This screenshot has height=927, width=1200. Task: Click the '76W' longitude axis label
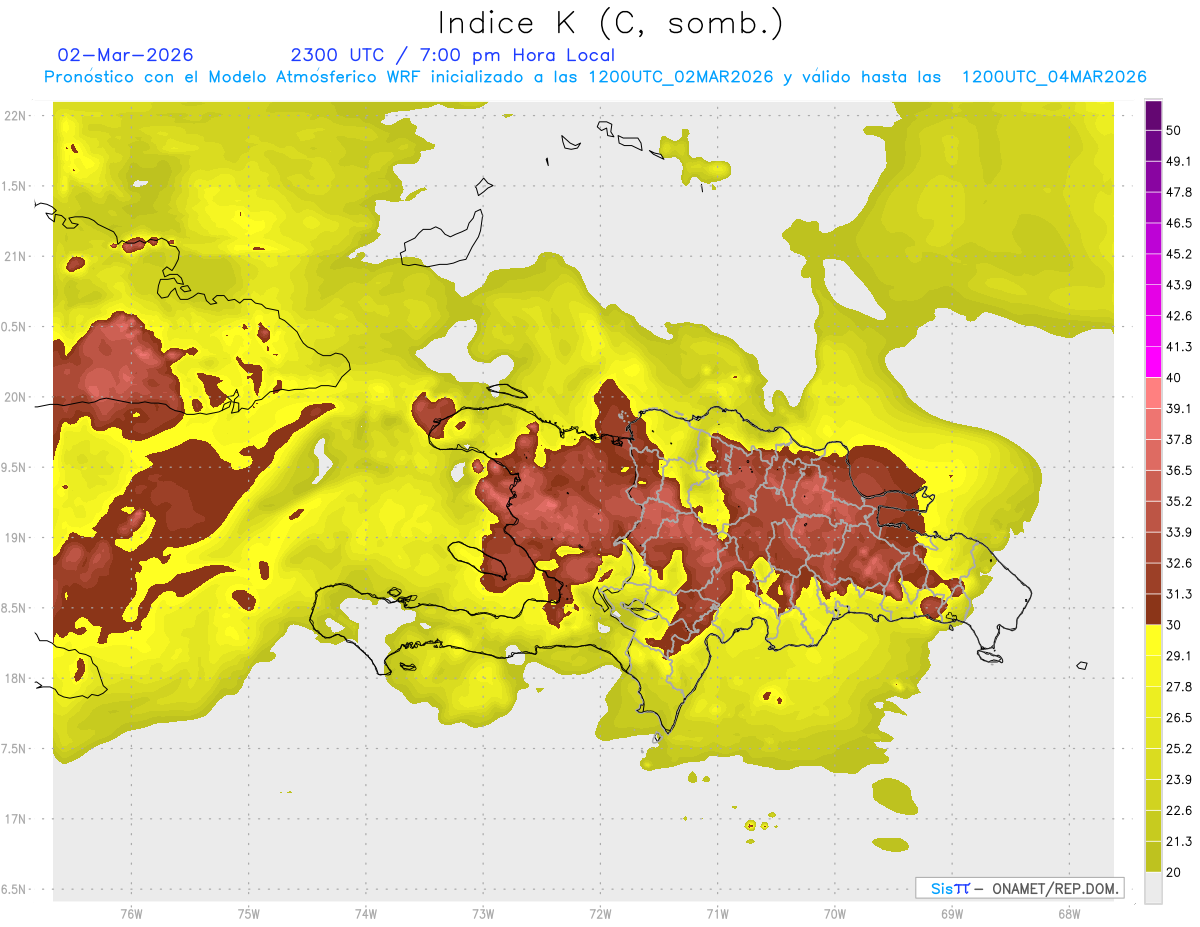pos(131,914)
